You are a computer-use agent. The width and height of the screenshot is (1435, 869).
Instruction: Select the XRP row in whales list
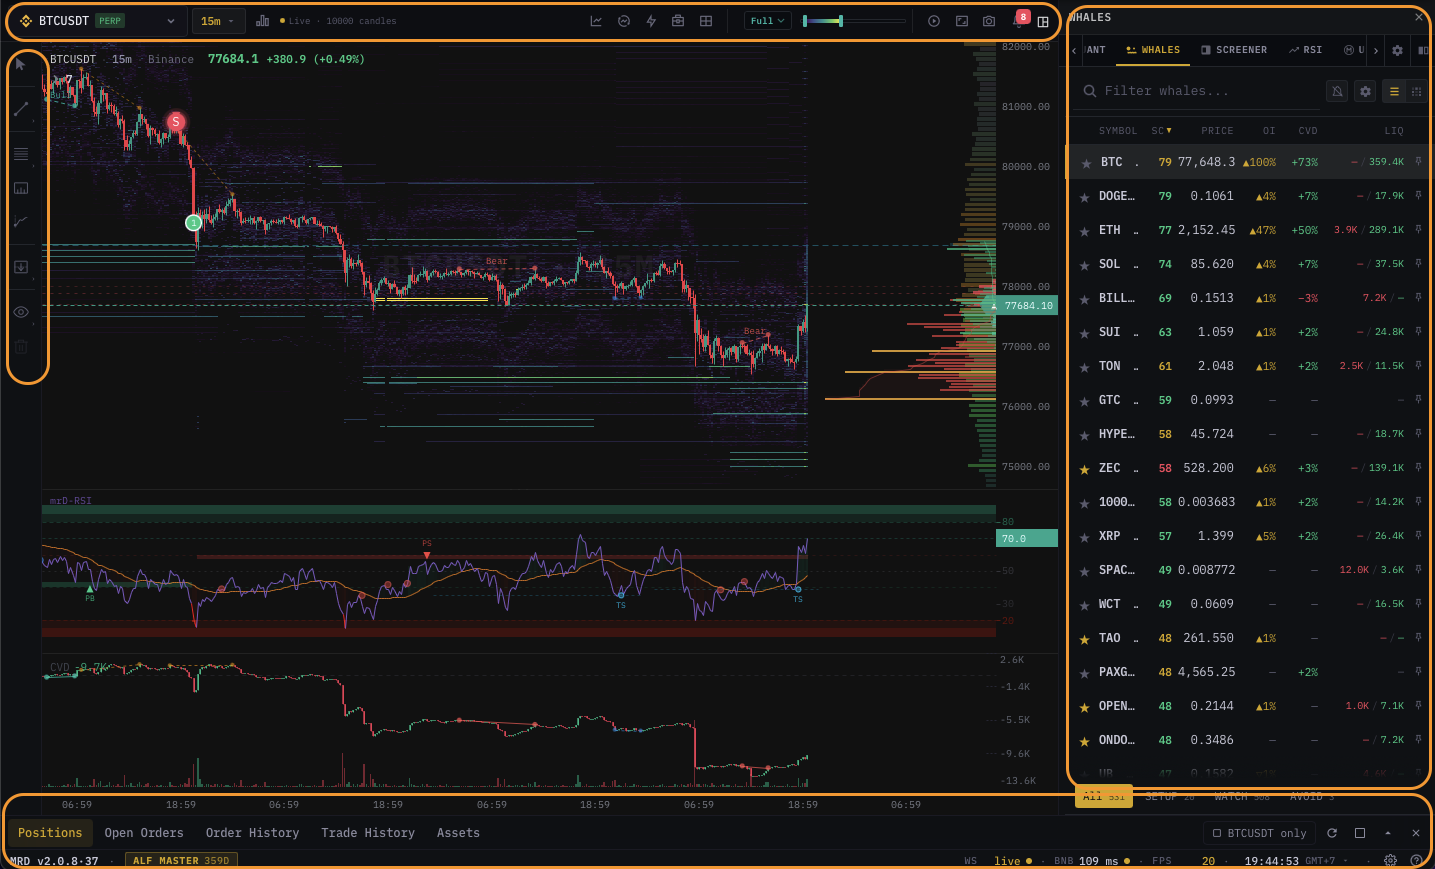point(1248,536)
